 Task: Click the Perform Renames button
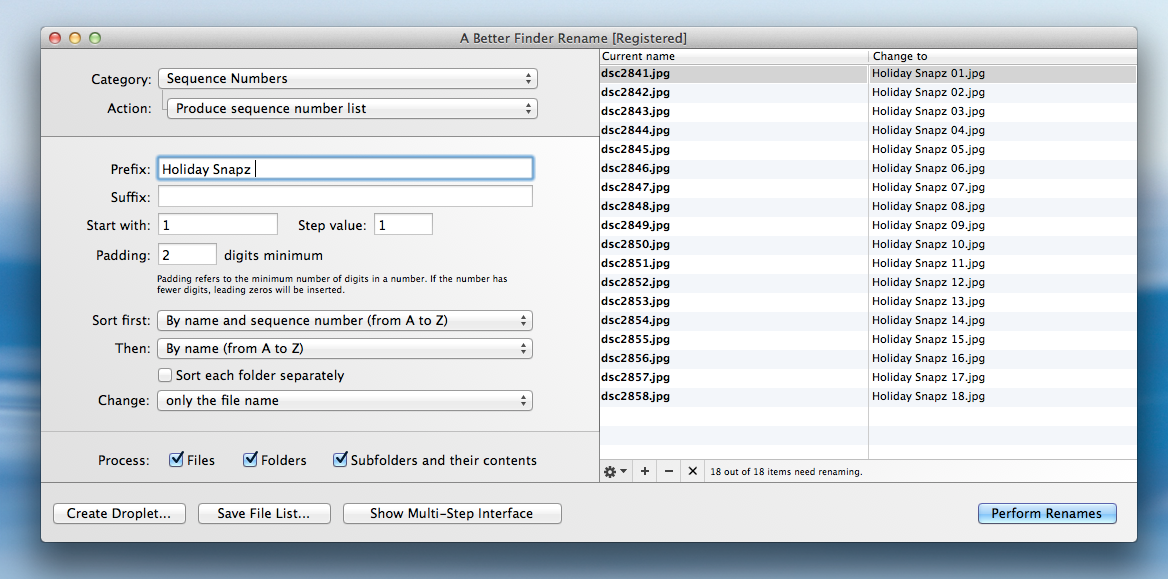coord(1047,513)
